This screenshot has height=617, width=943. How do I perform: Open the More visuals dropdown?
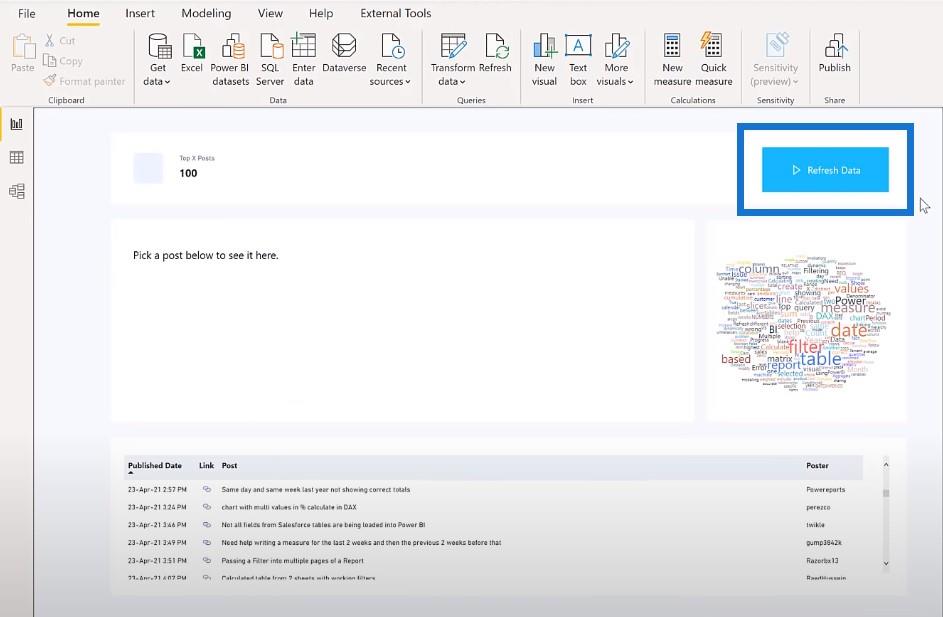(615, 60)
